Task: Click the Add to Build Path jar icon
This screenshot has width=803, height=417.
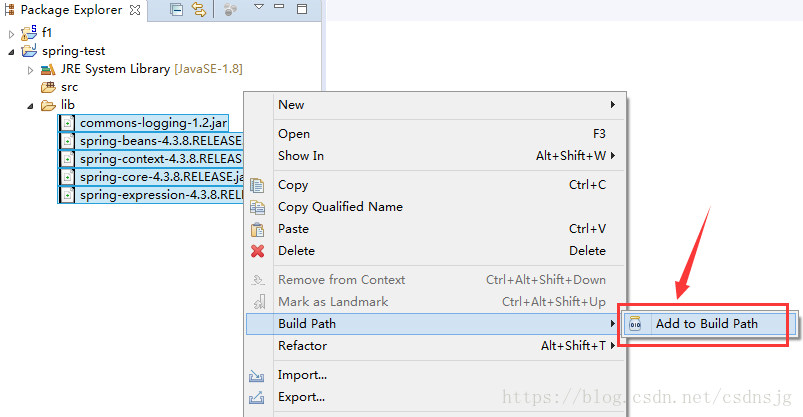Action: [x=635, y=324]
